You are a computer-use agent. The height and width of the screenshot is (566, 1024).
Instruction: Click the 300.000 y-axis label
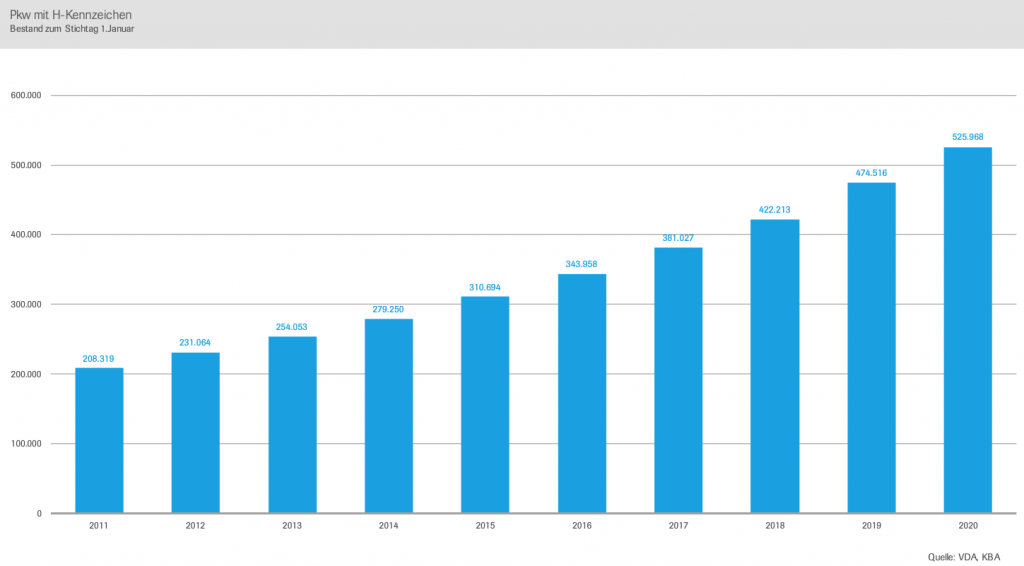[26, 304]
